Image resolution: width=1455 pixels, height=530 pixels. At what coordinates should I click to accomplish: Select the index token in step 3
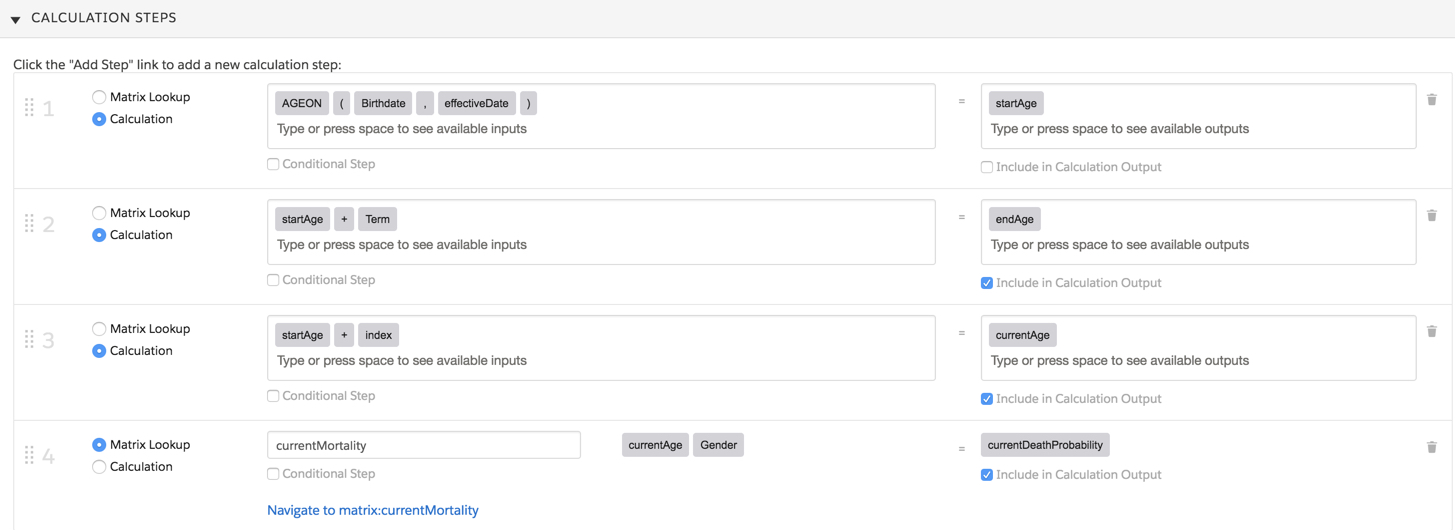(x=378, y=335)
